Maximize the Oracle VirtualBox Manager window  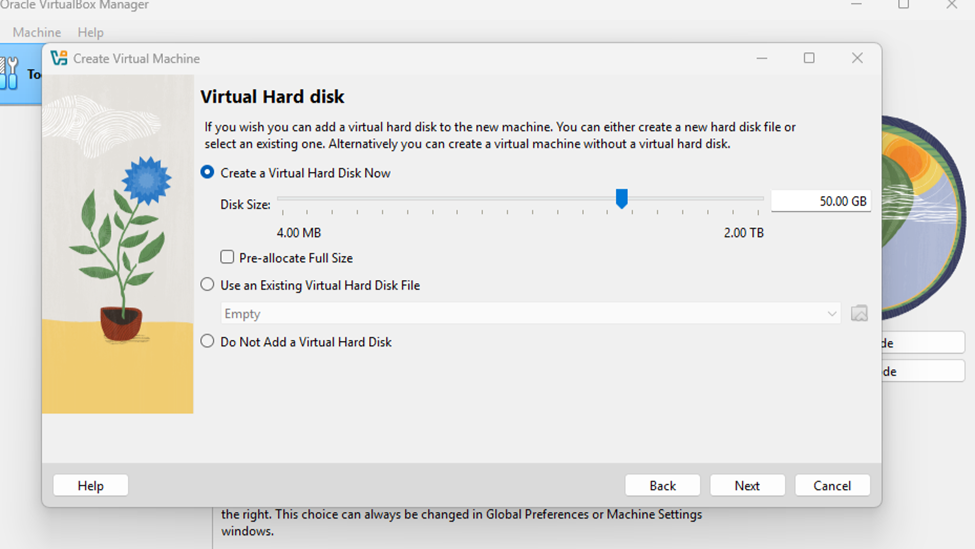[x=904, y=5]
